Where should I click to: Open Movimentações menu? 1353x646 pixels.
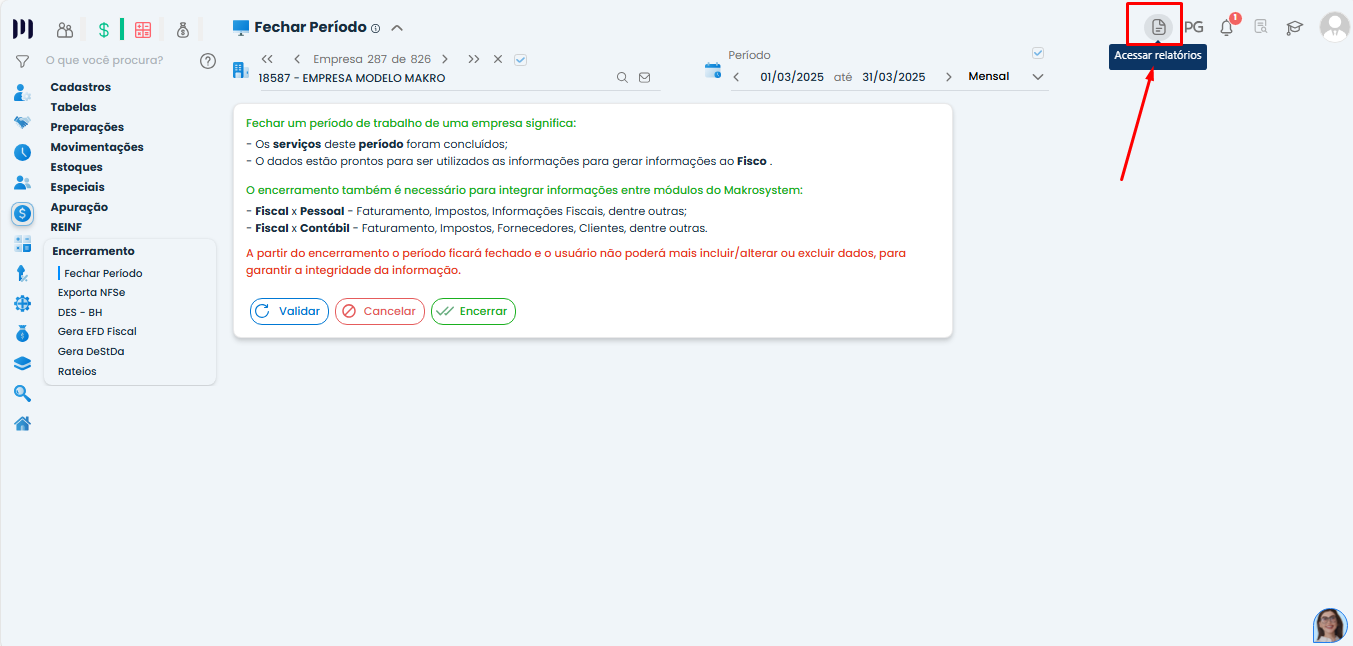tap(97, 147)
